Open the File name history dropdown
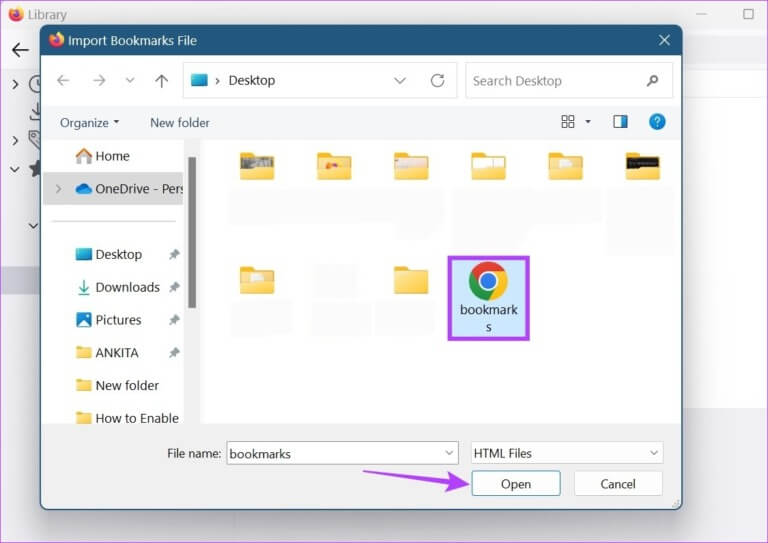Image resolution: width=768 pixels, height=543 pixels. [449, 453]
